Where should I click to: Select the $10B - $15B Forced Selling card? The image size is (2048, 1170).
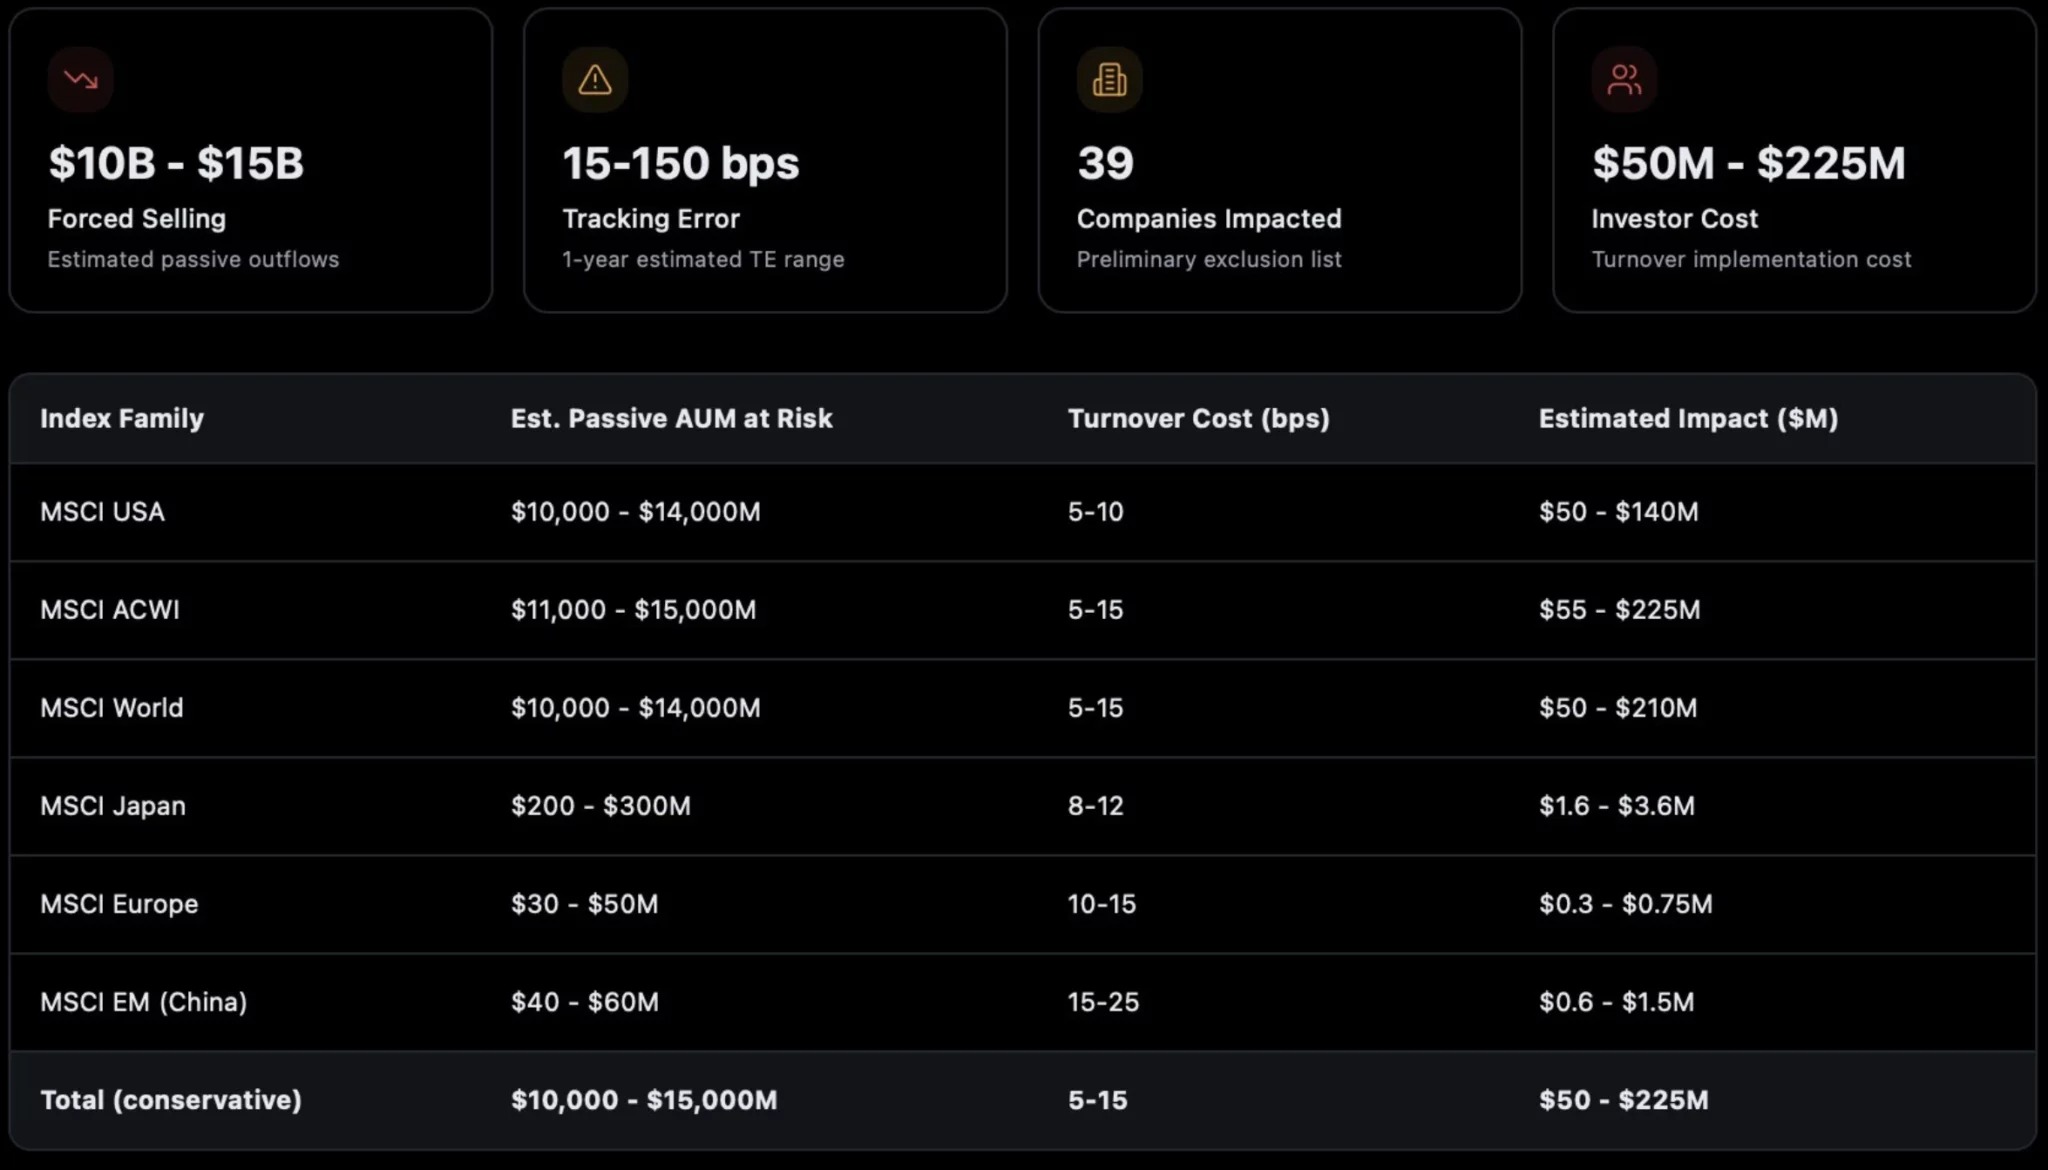coord(251,160)
